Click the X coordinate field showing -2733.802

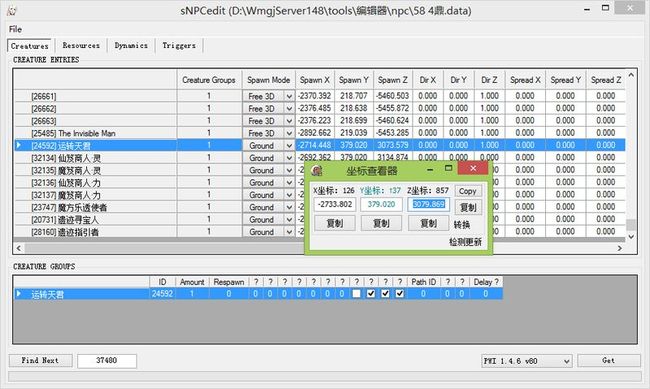[x=335, y=204]
